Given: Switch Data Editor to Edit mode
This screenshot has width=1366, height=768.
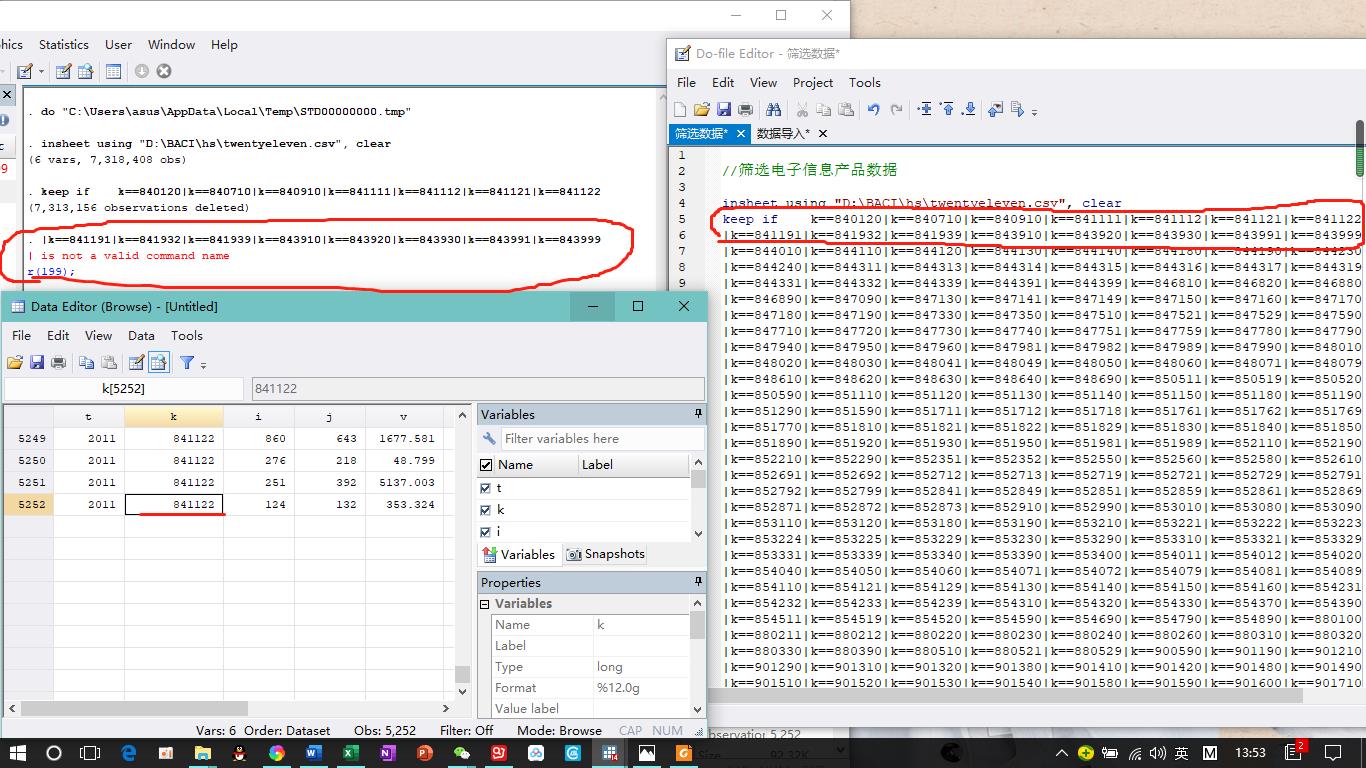Looking at the screenshot, I should pyautogui.click(x=136, y=362).
